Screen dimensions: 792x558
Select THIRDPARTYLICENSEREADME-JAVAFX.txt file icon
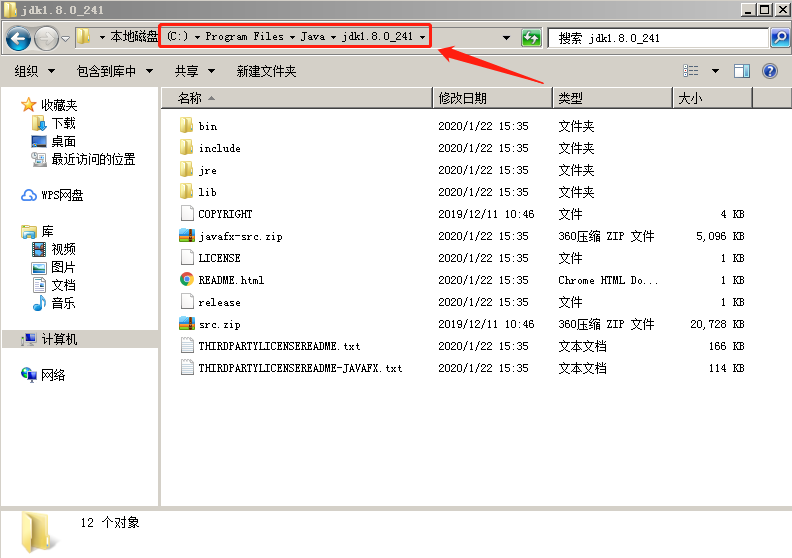click(x=187, y=368)
